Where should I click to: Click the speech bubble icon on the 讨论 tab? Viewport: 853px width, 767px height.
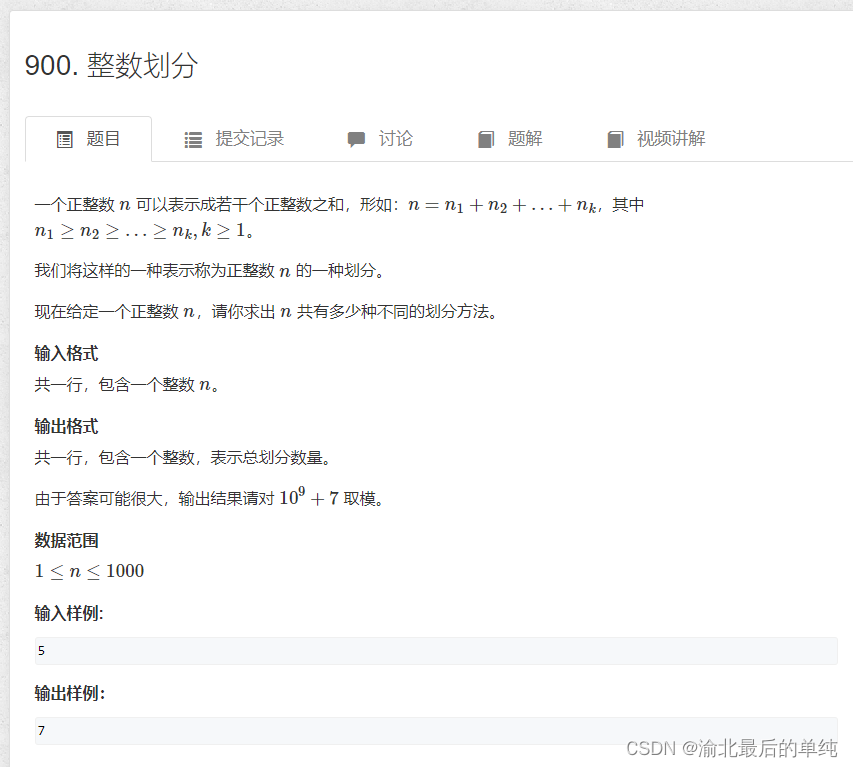pyautogui.click(x=356, y=139)
